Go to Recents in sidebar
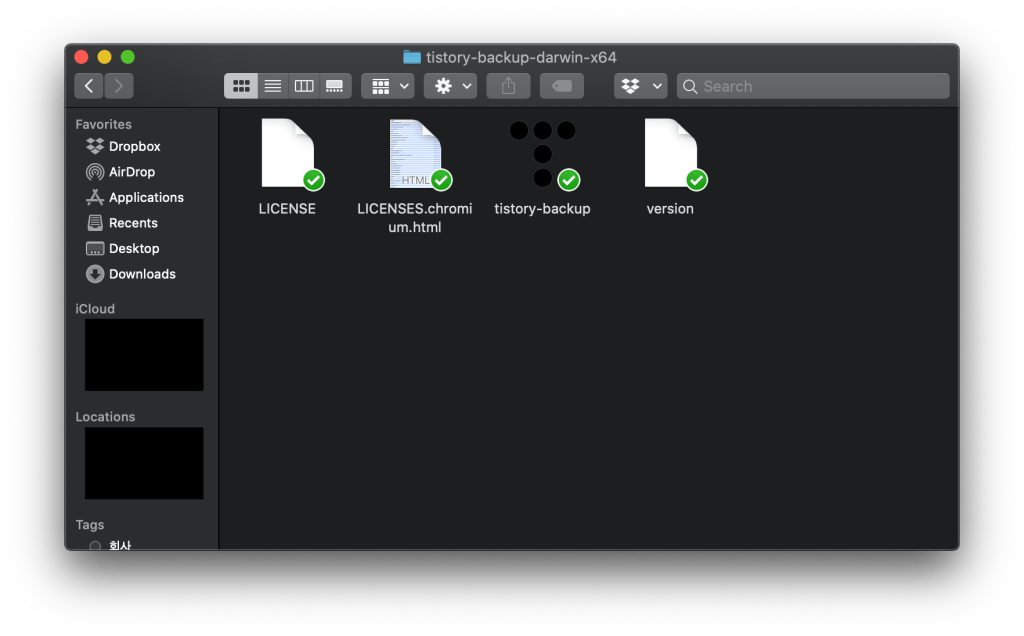Screen dimensions: 1024x636 [x=133, y=223]
